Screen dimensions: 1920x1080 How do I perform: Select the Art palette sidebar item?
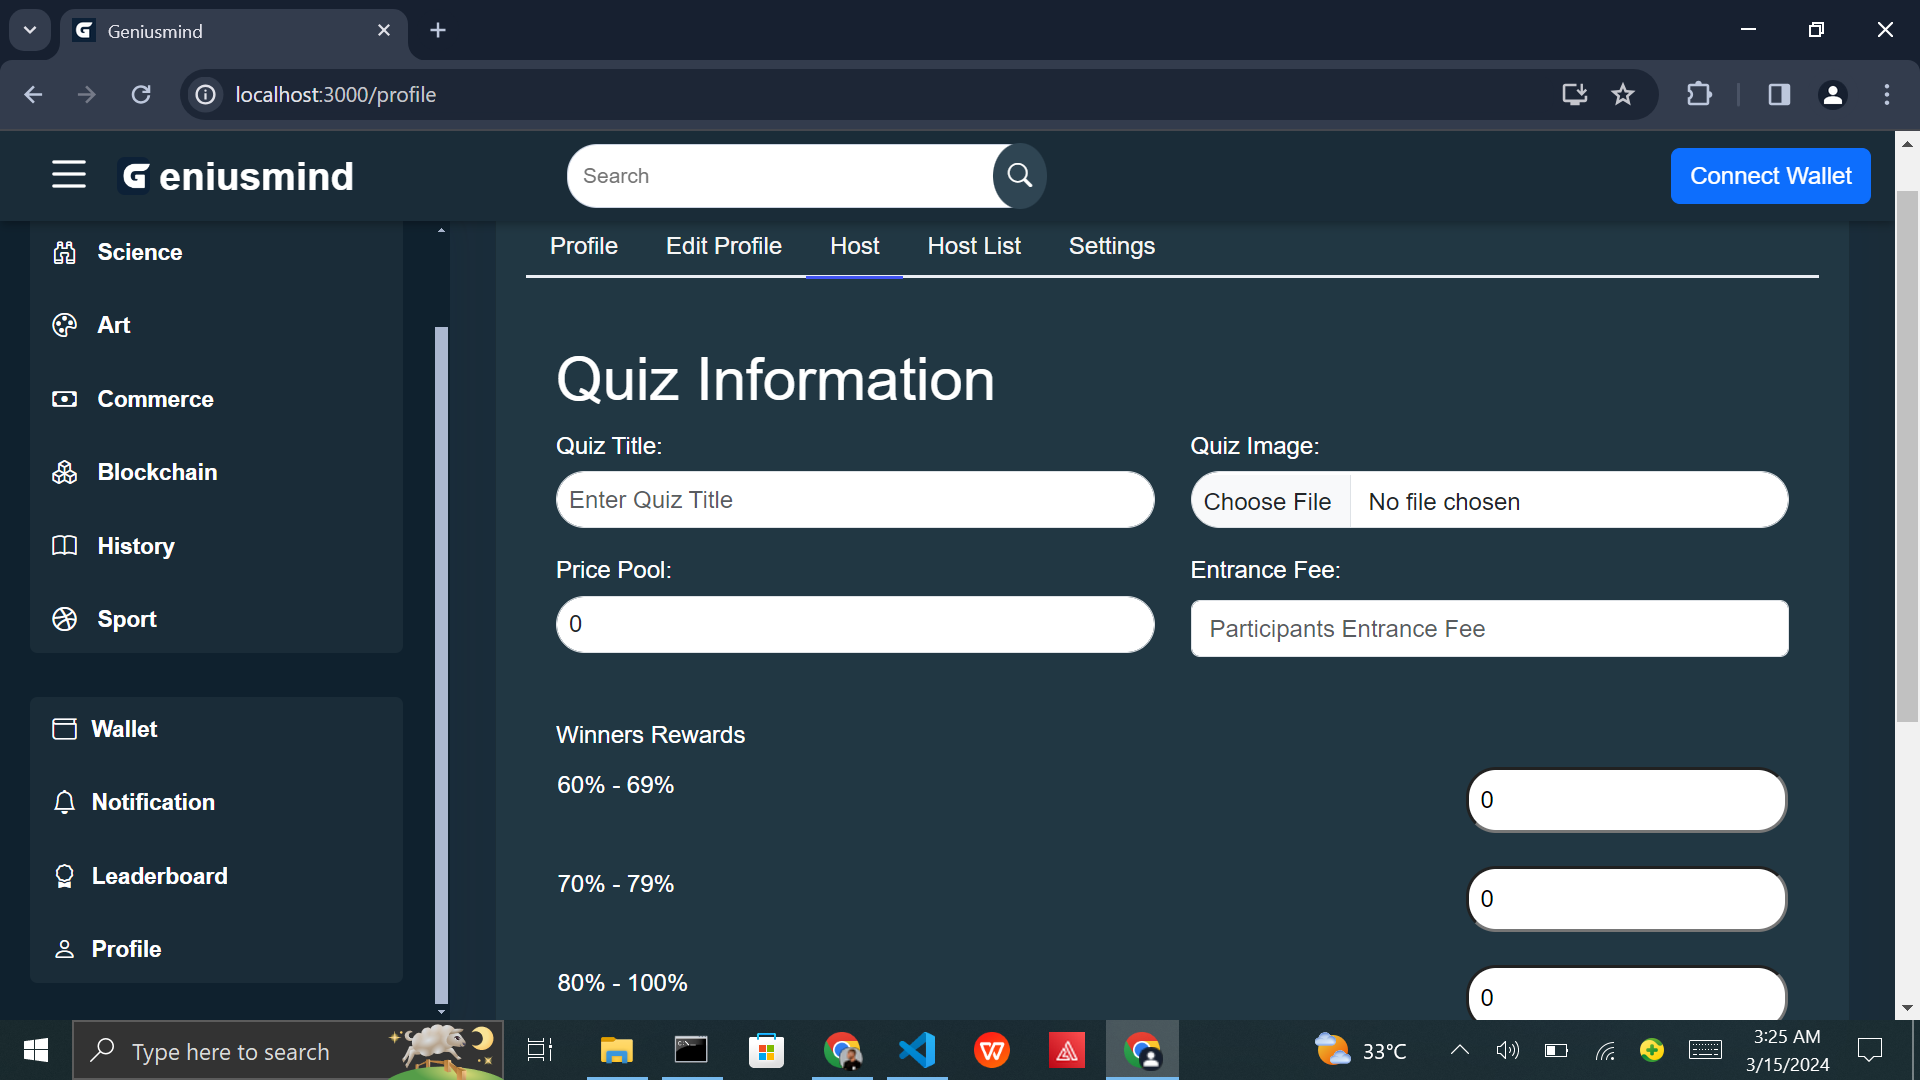click(x=113, y=325)
